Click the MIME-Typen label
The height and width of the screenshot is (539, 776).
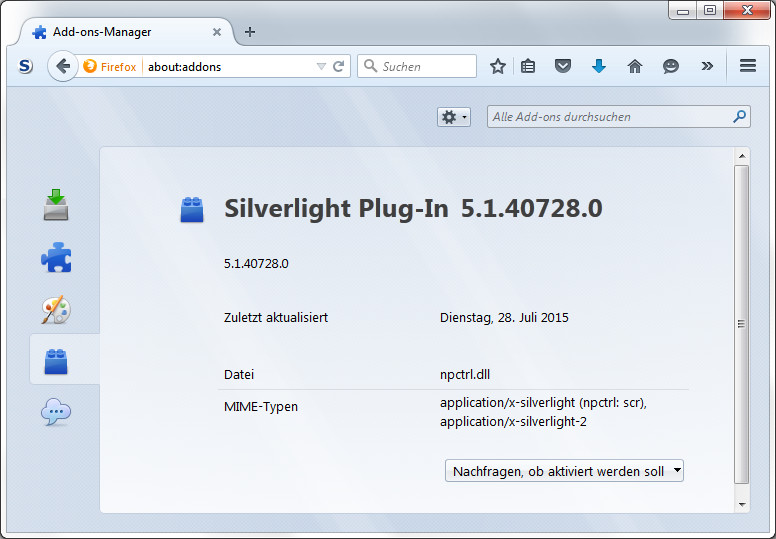click(x=261, y=407)
